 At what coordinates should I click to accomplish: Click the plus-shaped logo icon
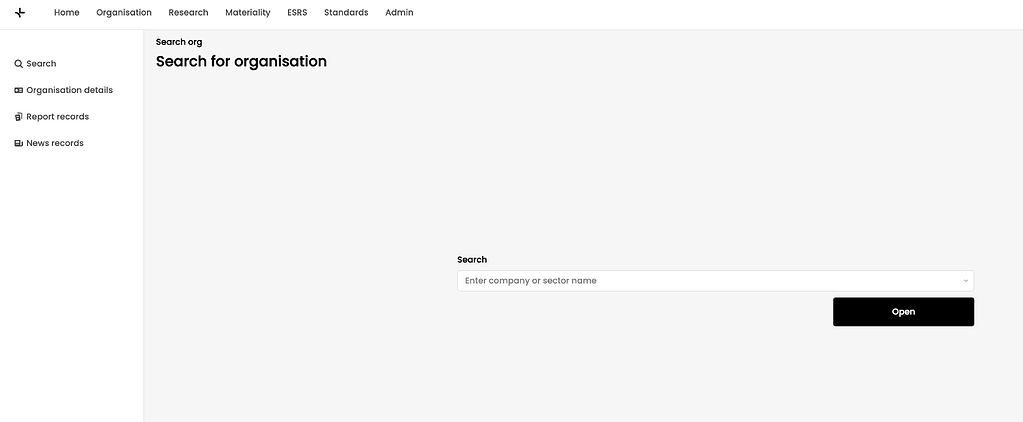pos(20,13)
